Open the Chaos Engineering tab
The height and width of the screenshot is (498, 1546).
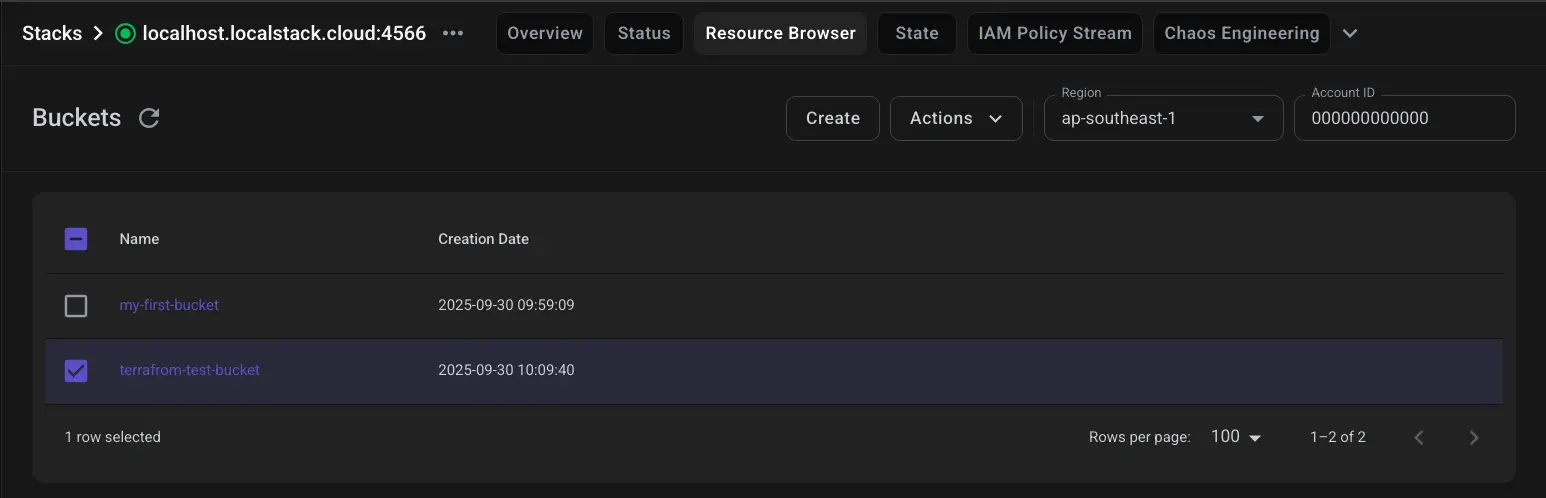(x=1241, y=33)
